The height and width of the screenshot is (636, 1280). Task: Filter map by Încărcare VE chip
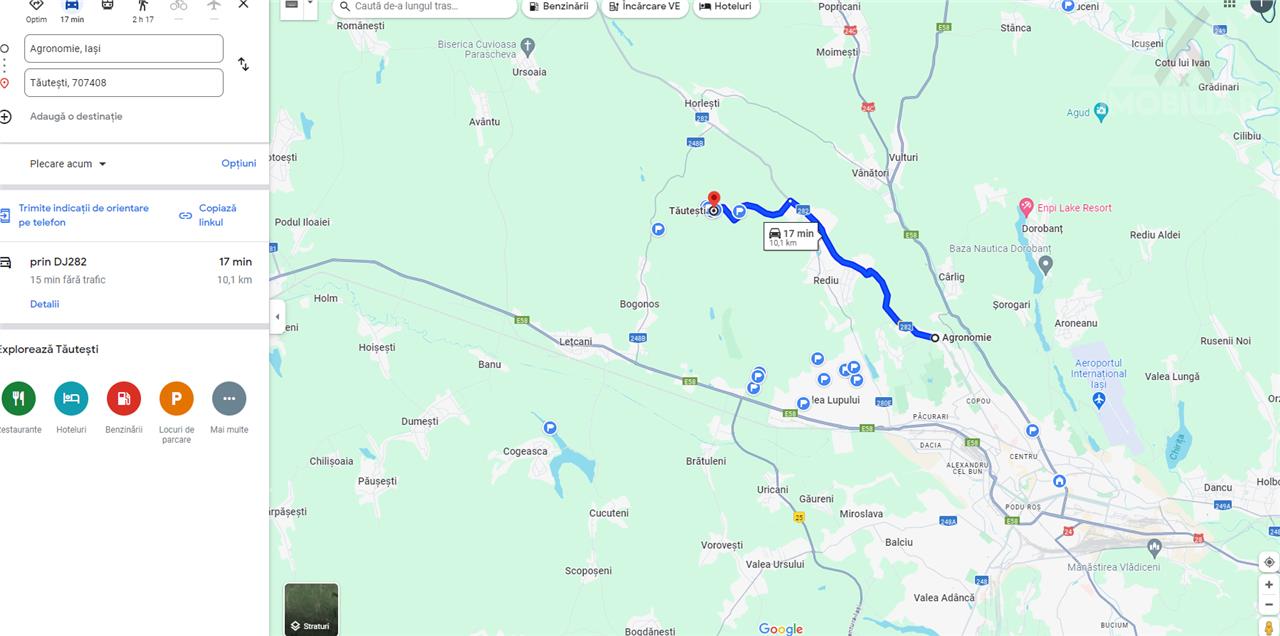(644, 7)
